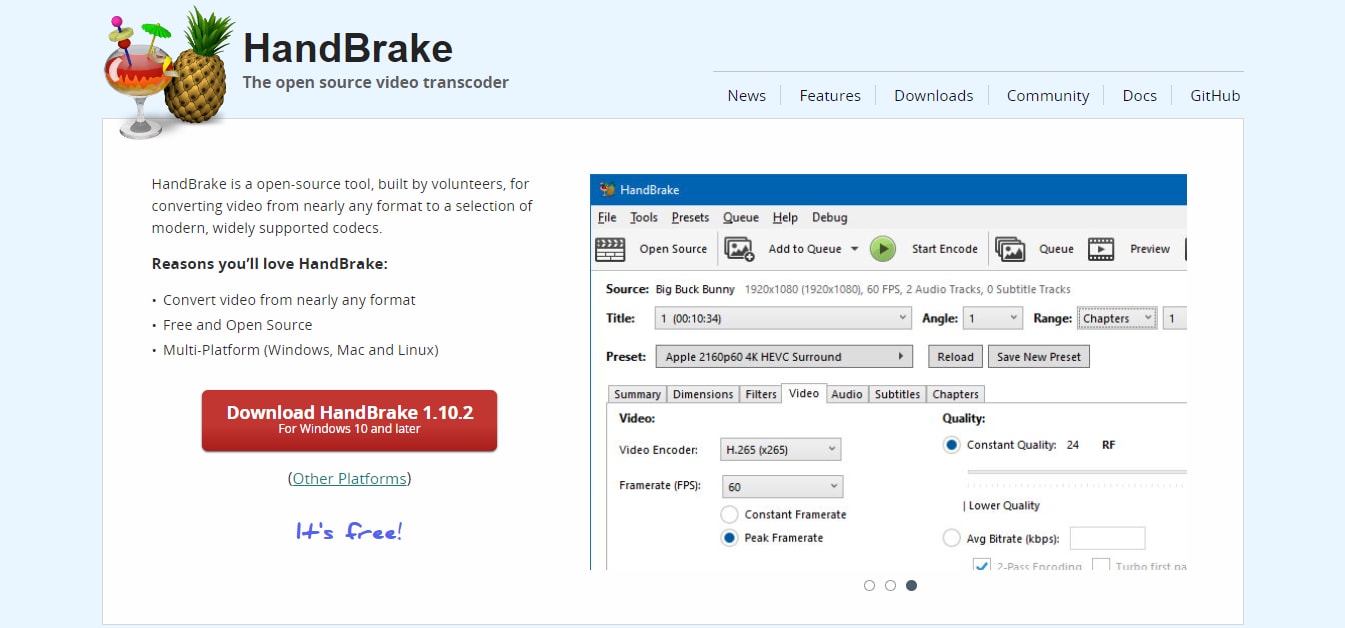The image size is (1345, 628).
Task: Click the Open Source toolbar icon
Action: [609, 248]
